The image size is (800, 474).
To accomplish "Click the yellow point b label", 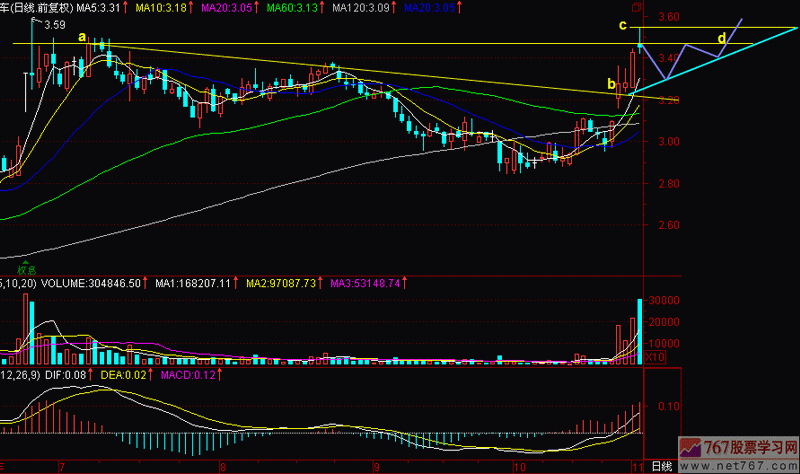I will click(x=611, y=84).
